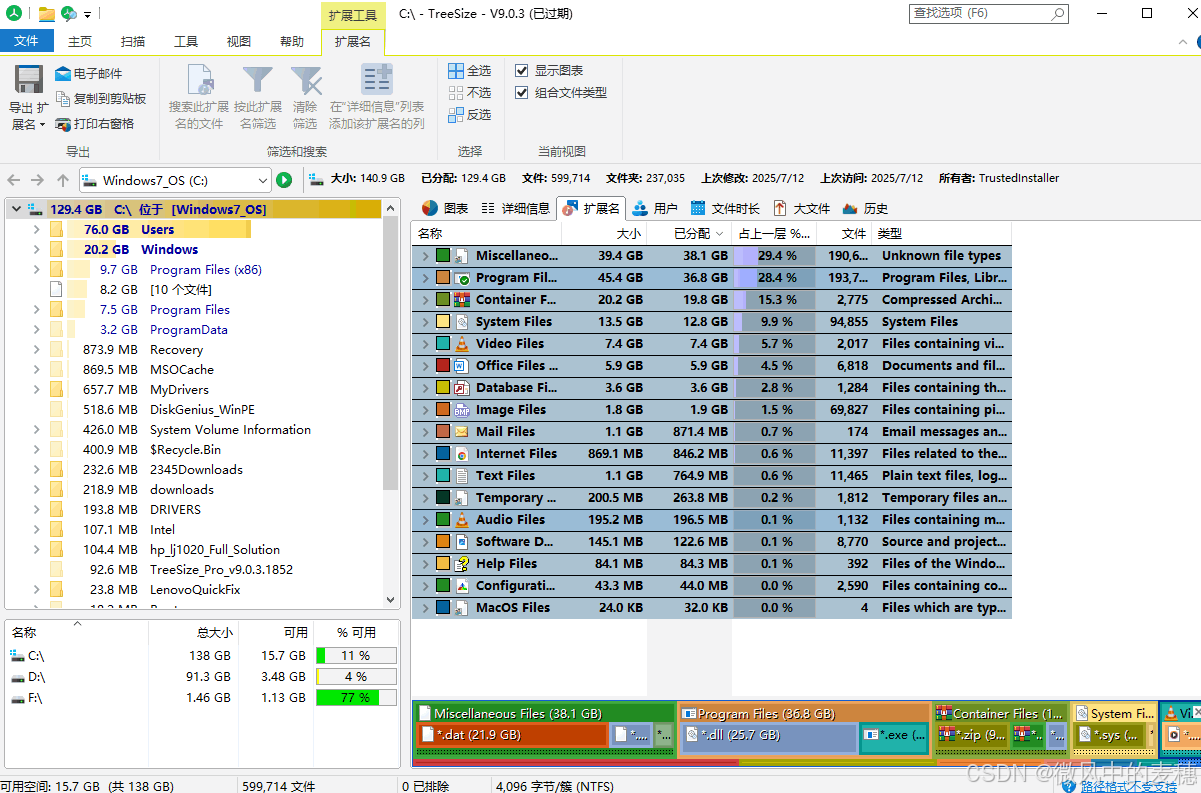Click the 清除筛选 clear filter icon
This screenshot has height=793, width=1201.
pos(305,80)
